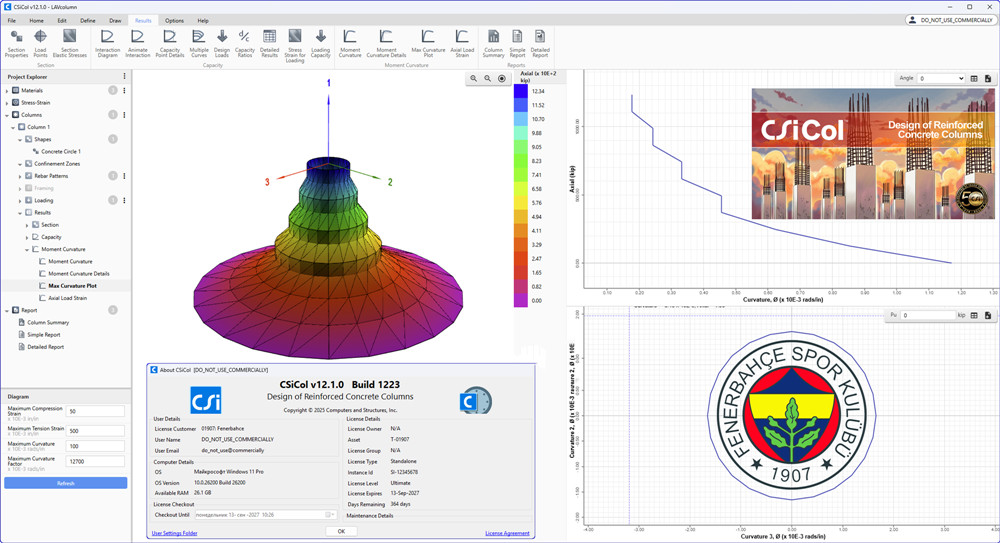
Task: Show Section Elastic Stresses
Action: click(70, 43)
